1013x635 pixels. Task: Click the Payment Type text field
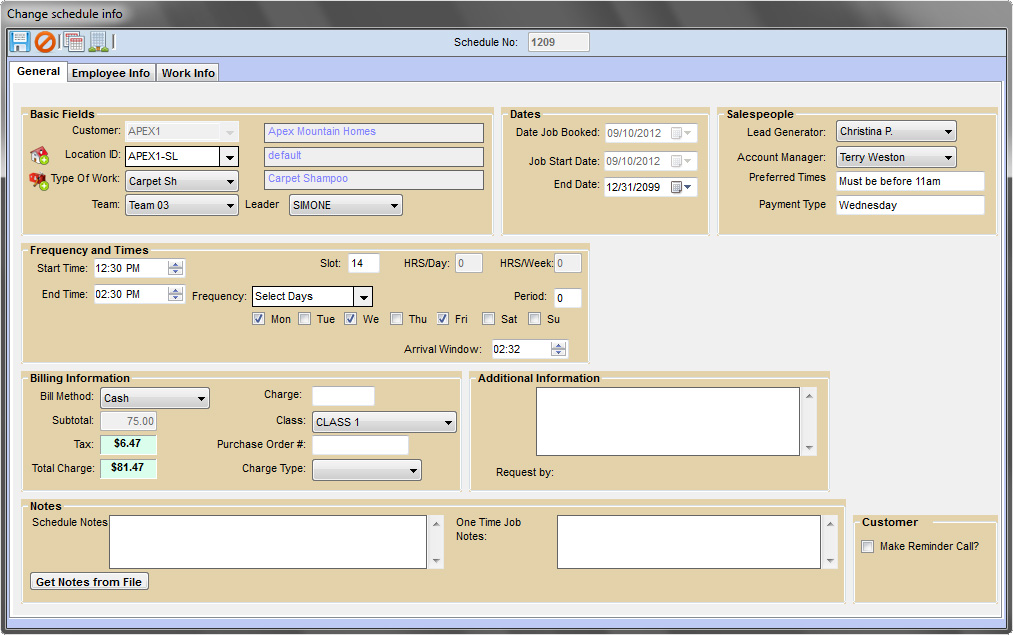(910, 205)
